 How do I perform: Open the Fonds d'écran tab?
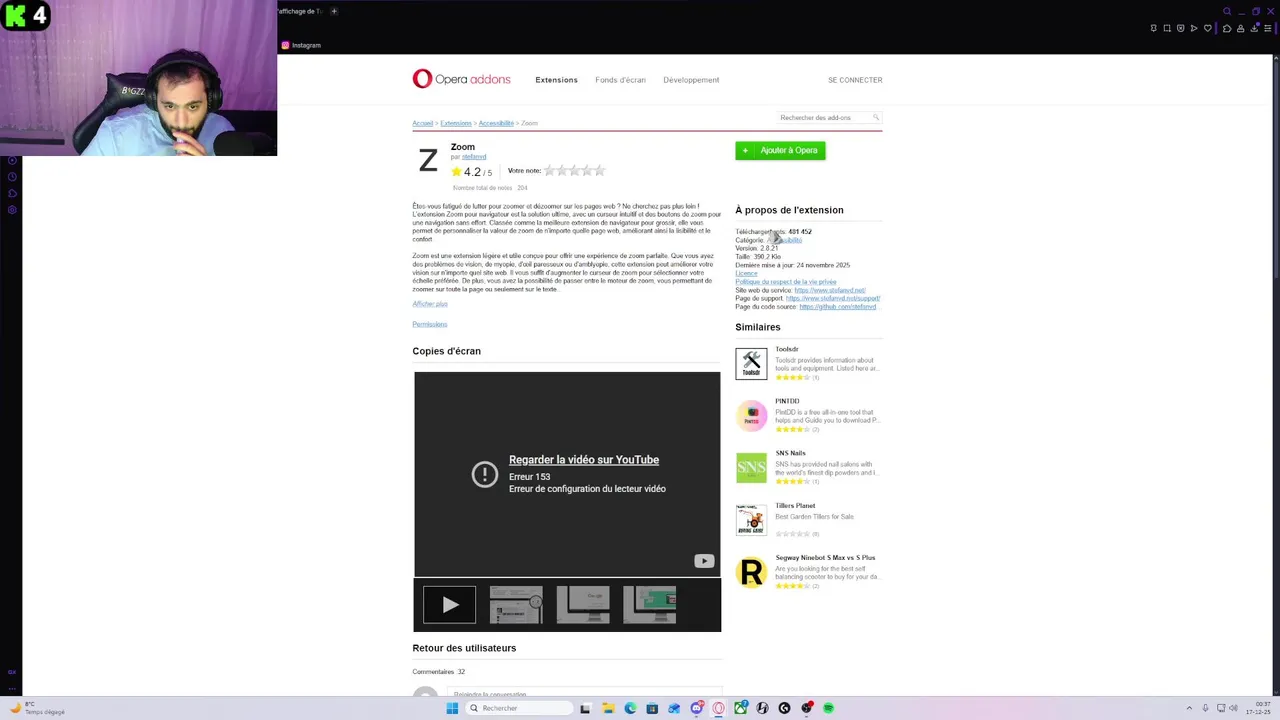pyautogui.click(x=620, y=80)
